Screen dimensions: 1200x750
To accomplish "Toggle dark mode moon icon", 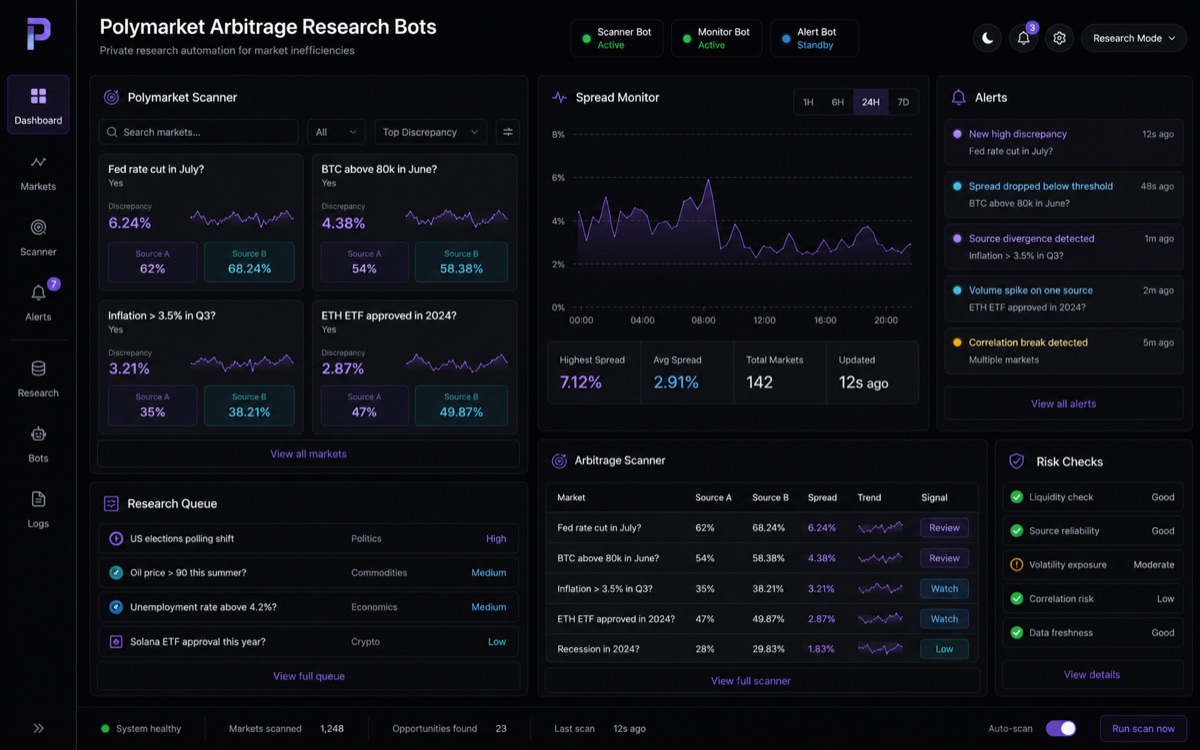I will pyautogui.click(x=987, y=38).
